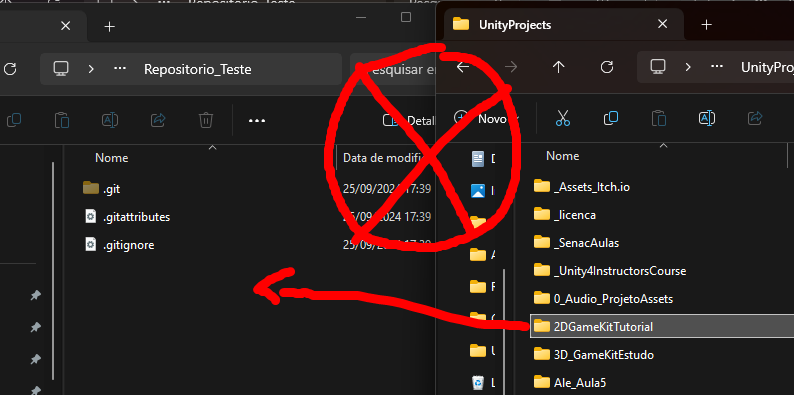Select Ale_Aula5 folder
This screenshot has height=395, width=794.
pyautogui.click(x=570, y=382)
